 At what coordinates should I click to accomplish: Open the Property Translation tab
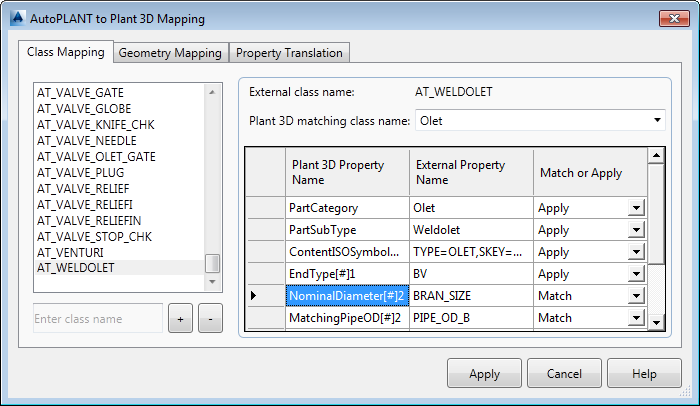(289, 53)
